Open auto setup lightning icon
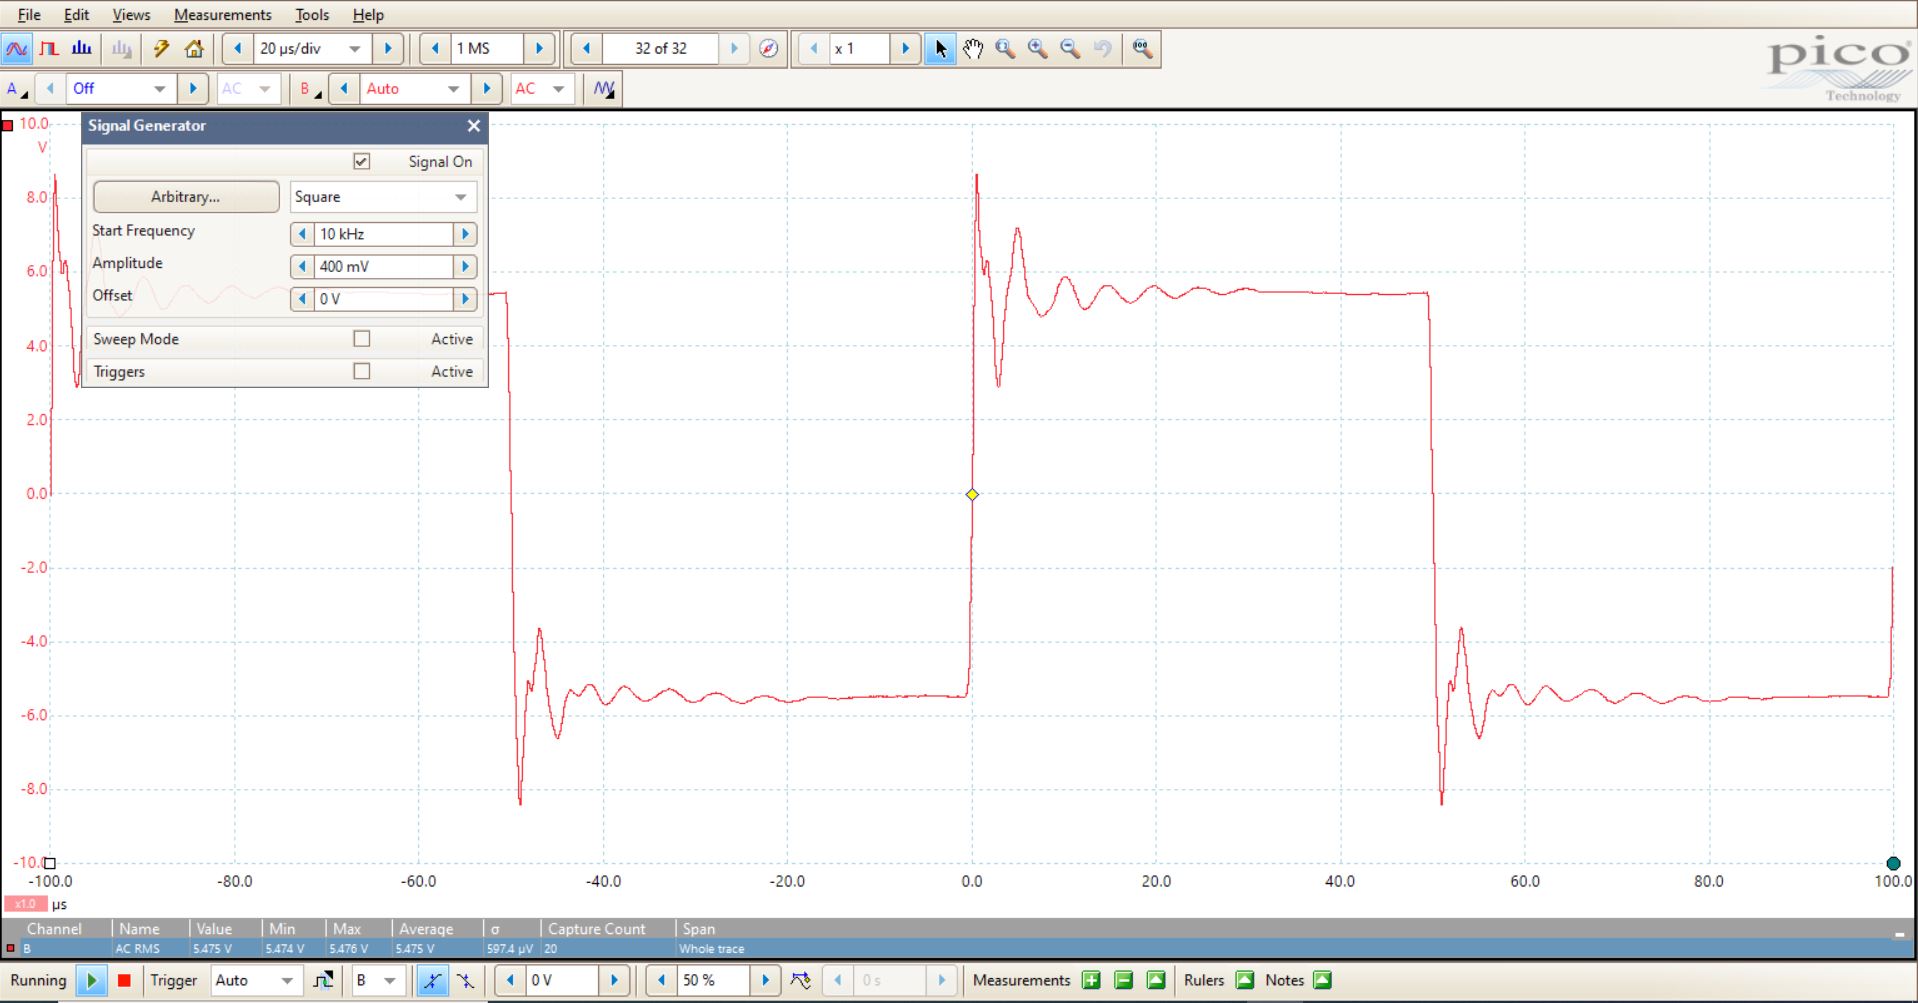 [161, 49]
